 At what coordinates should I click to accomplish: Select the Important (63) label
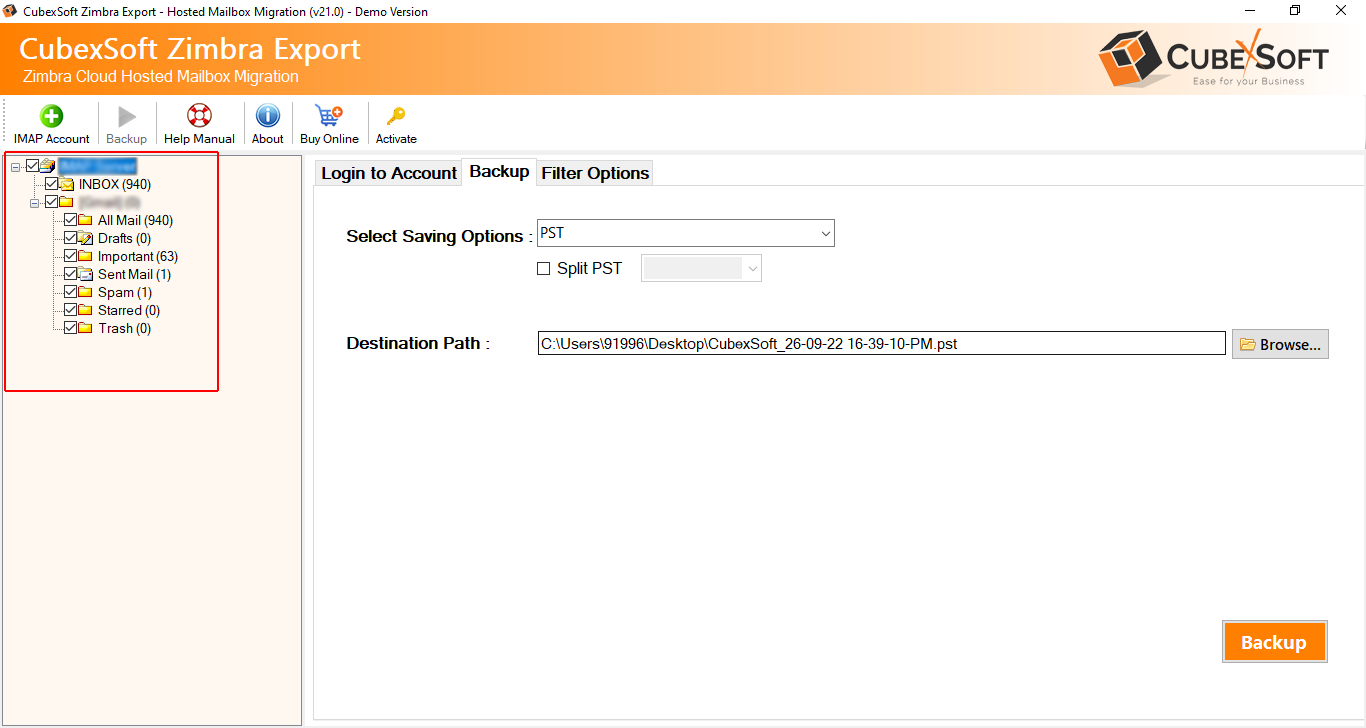coord(138,256)
